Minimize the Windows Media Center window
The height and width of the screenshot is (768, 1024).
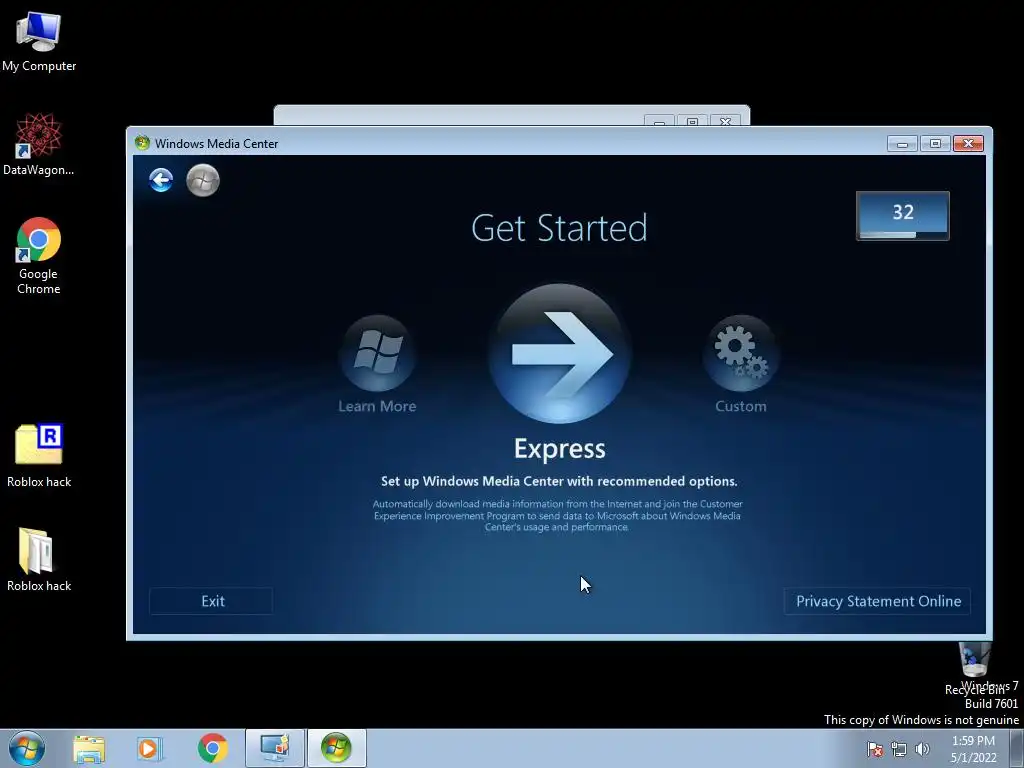click(903, 144)
